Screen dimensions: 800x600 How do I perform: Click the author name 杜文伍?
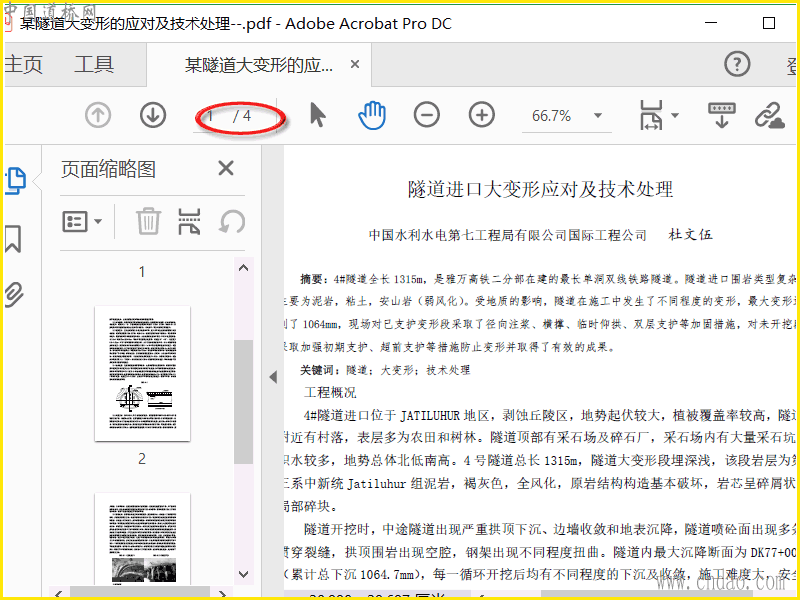[690, 235]
